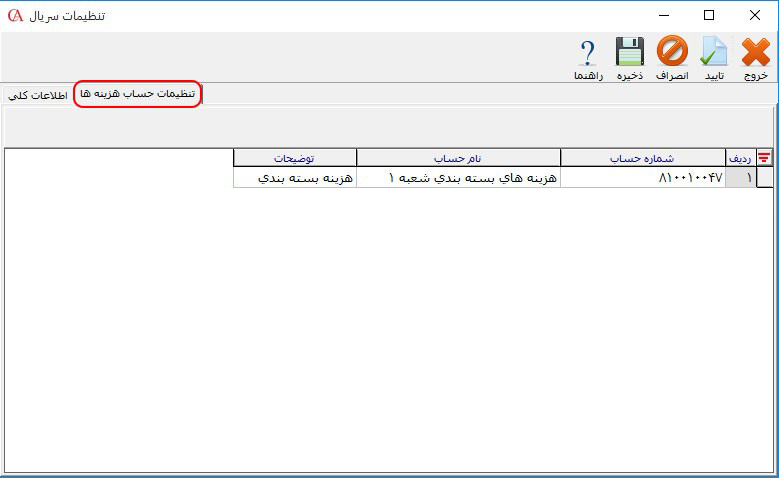The image size is (779, 478).
Task: Click the خروج (Exit) toolbar icon
Action: click(x=755, y=57)
